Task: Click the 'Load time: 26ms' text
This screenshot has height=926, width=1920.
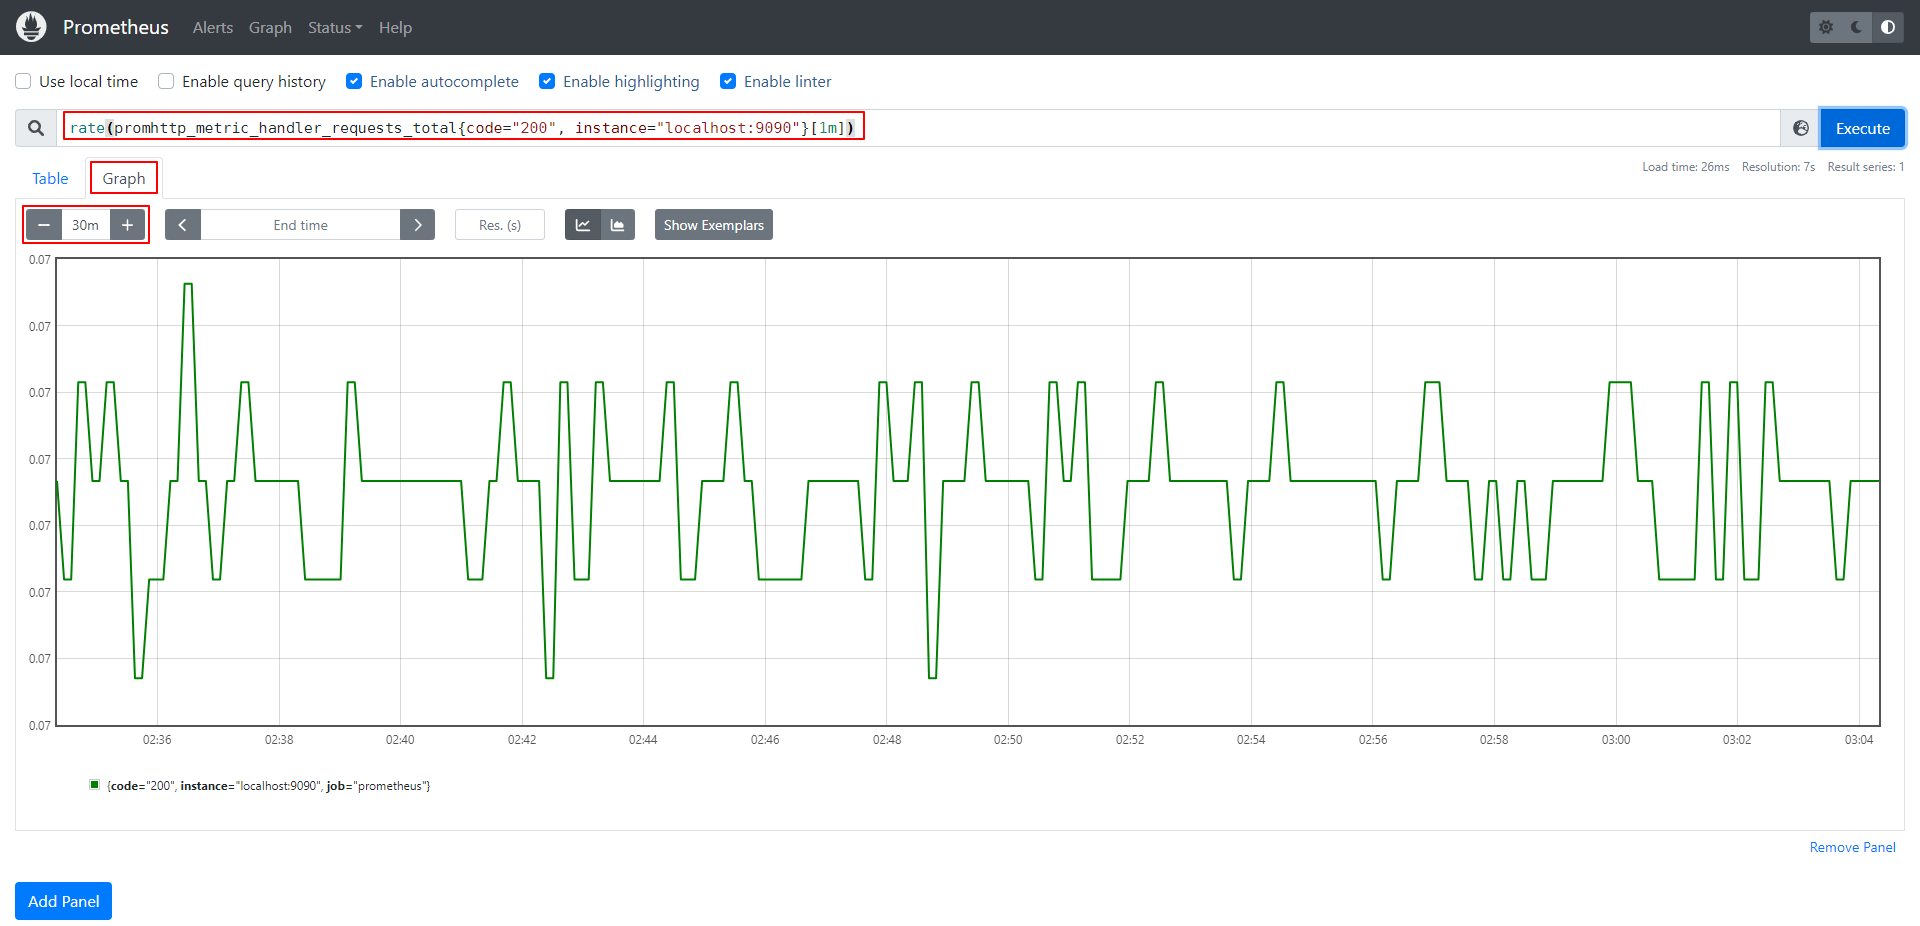Action: [1685, 167]
